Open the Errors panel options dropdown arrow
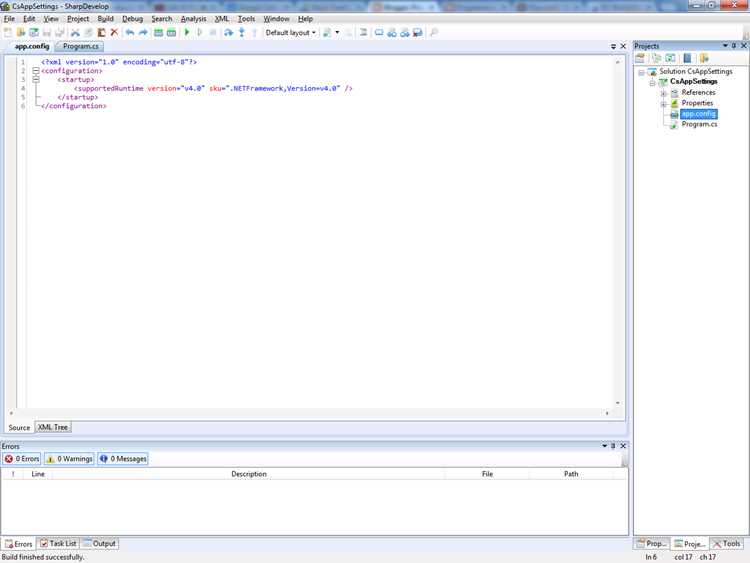The width and height of the screenshot is (750, 563). [605, 445]
